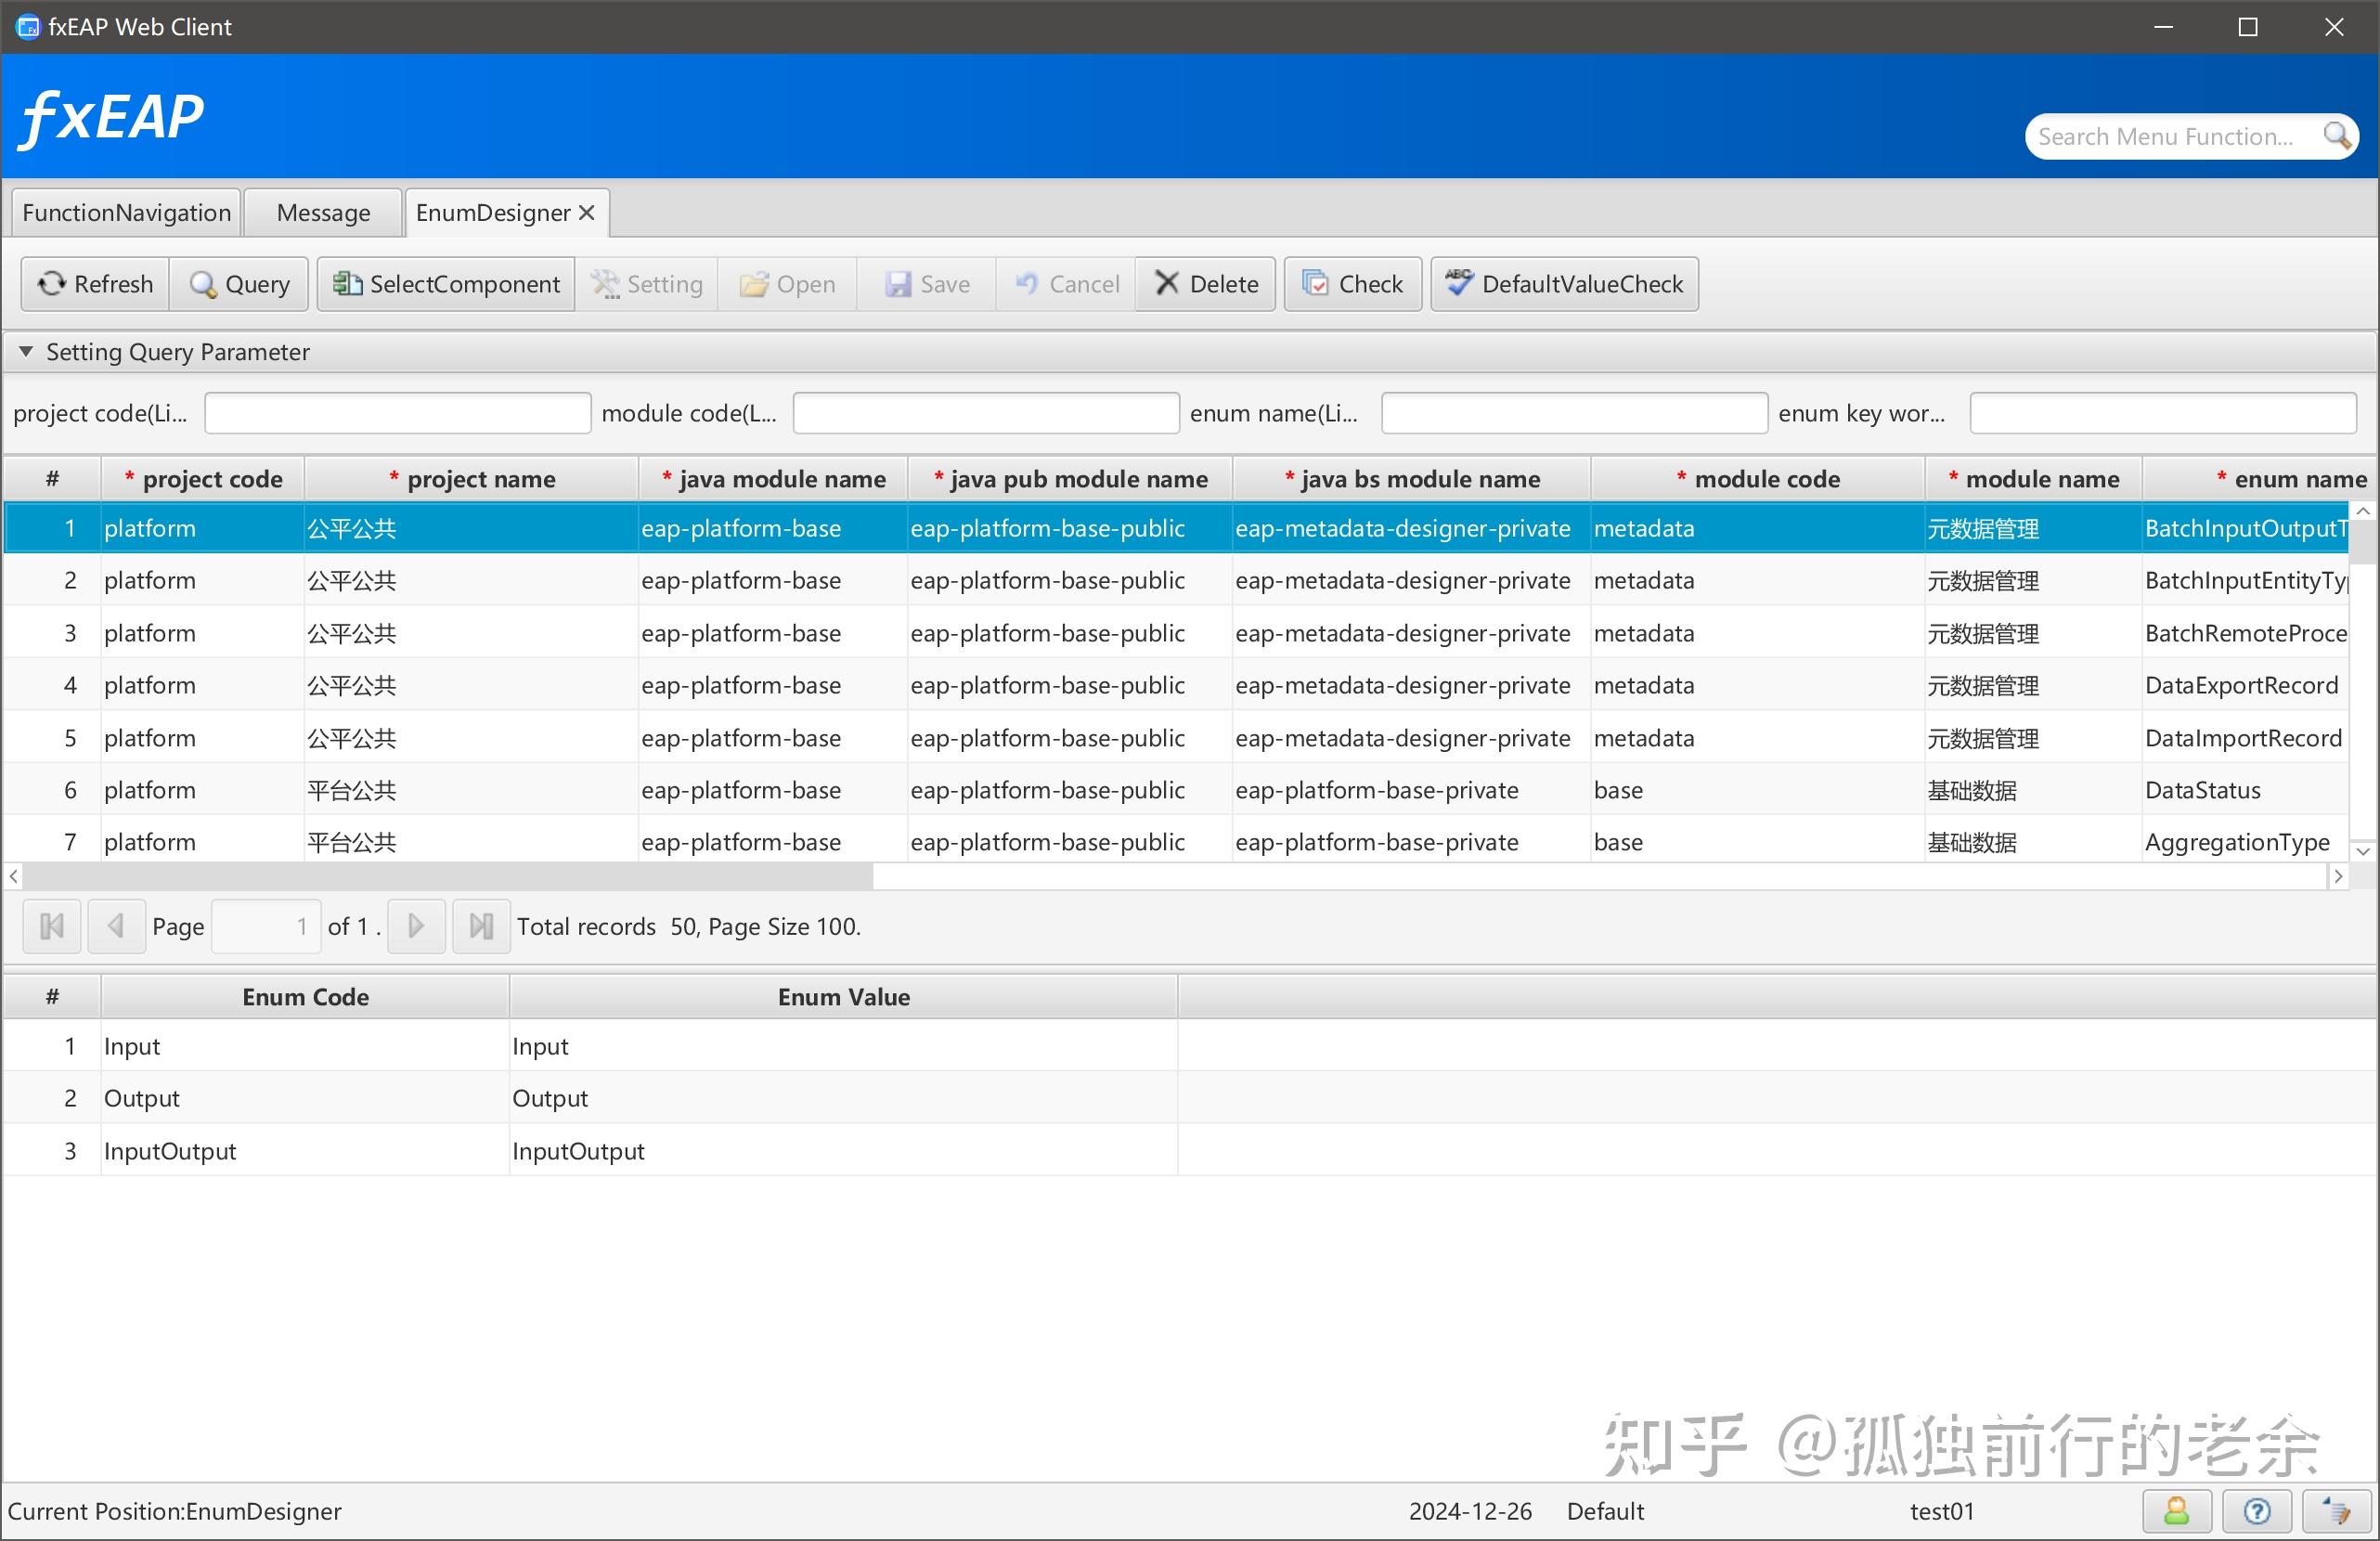Run the DefaultValueCheck toolbar icon
The image size is (2380, 1541).
[1459, 283]
